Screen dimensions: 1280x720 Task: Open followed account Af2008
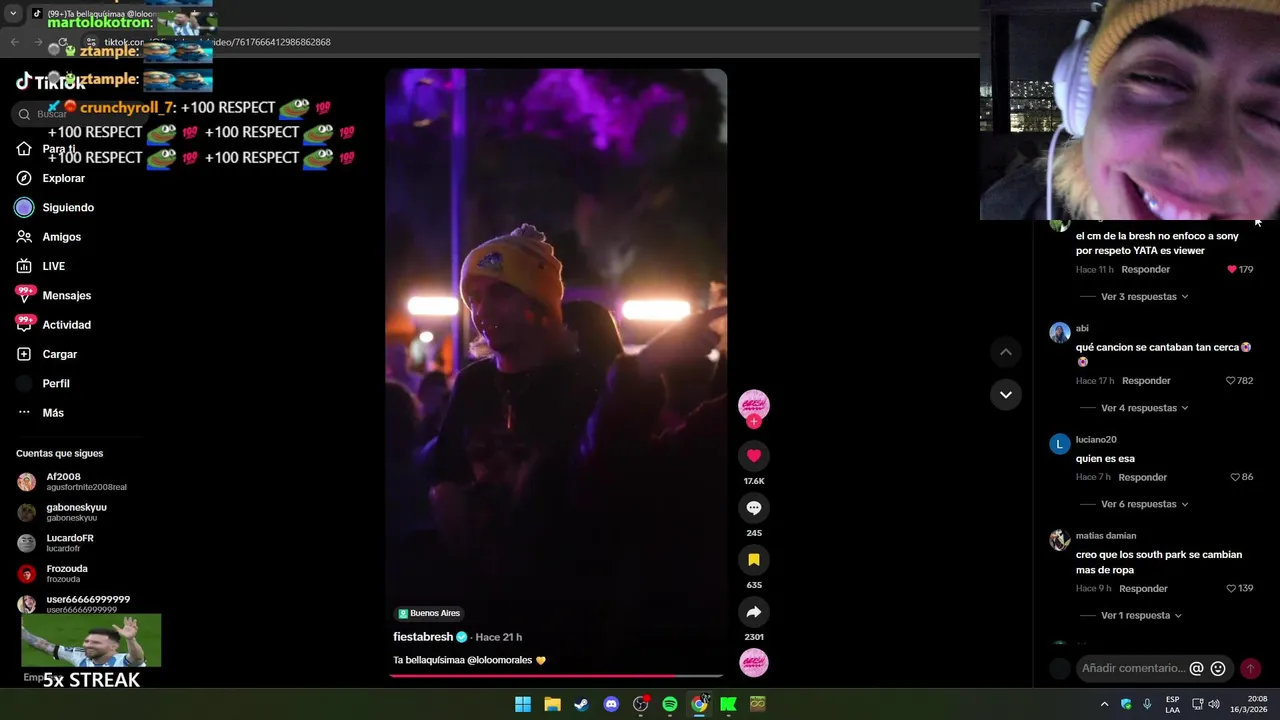(72, 482)
